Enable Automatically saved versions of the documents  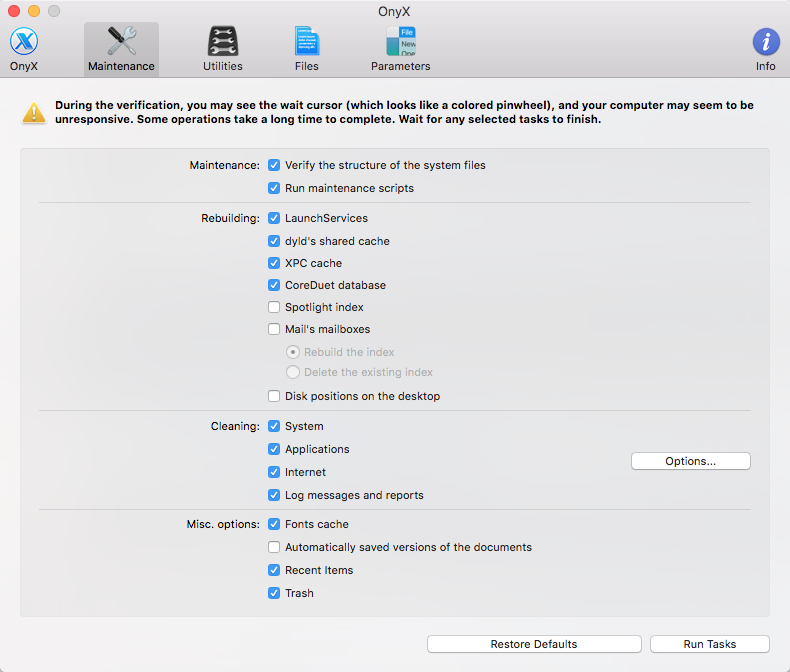pyautogui.click(x=274, y=548)
